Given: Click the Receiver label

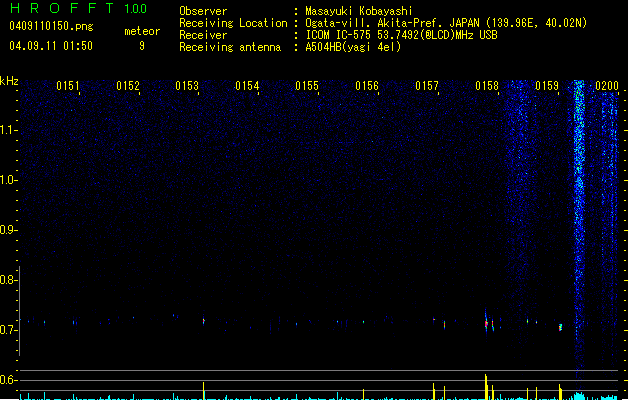Looking at the screenshot, I should click(203, 35).
